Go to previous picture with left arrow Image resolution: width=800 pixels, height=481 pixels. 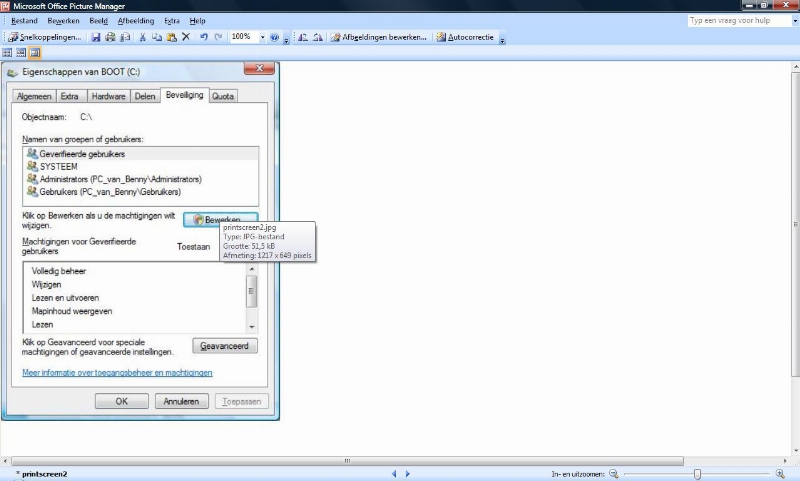pyautogui.click(x=394, y=474)
